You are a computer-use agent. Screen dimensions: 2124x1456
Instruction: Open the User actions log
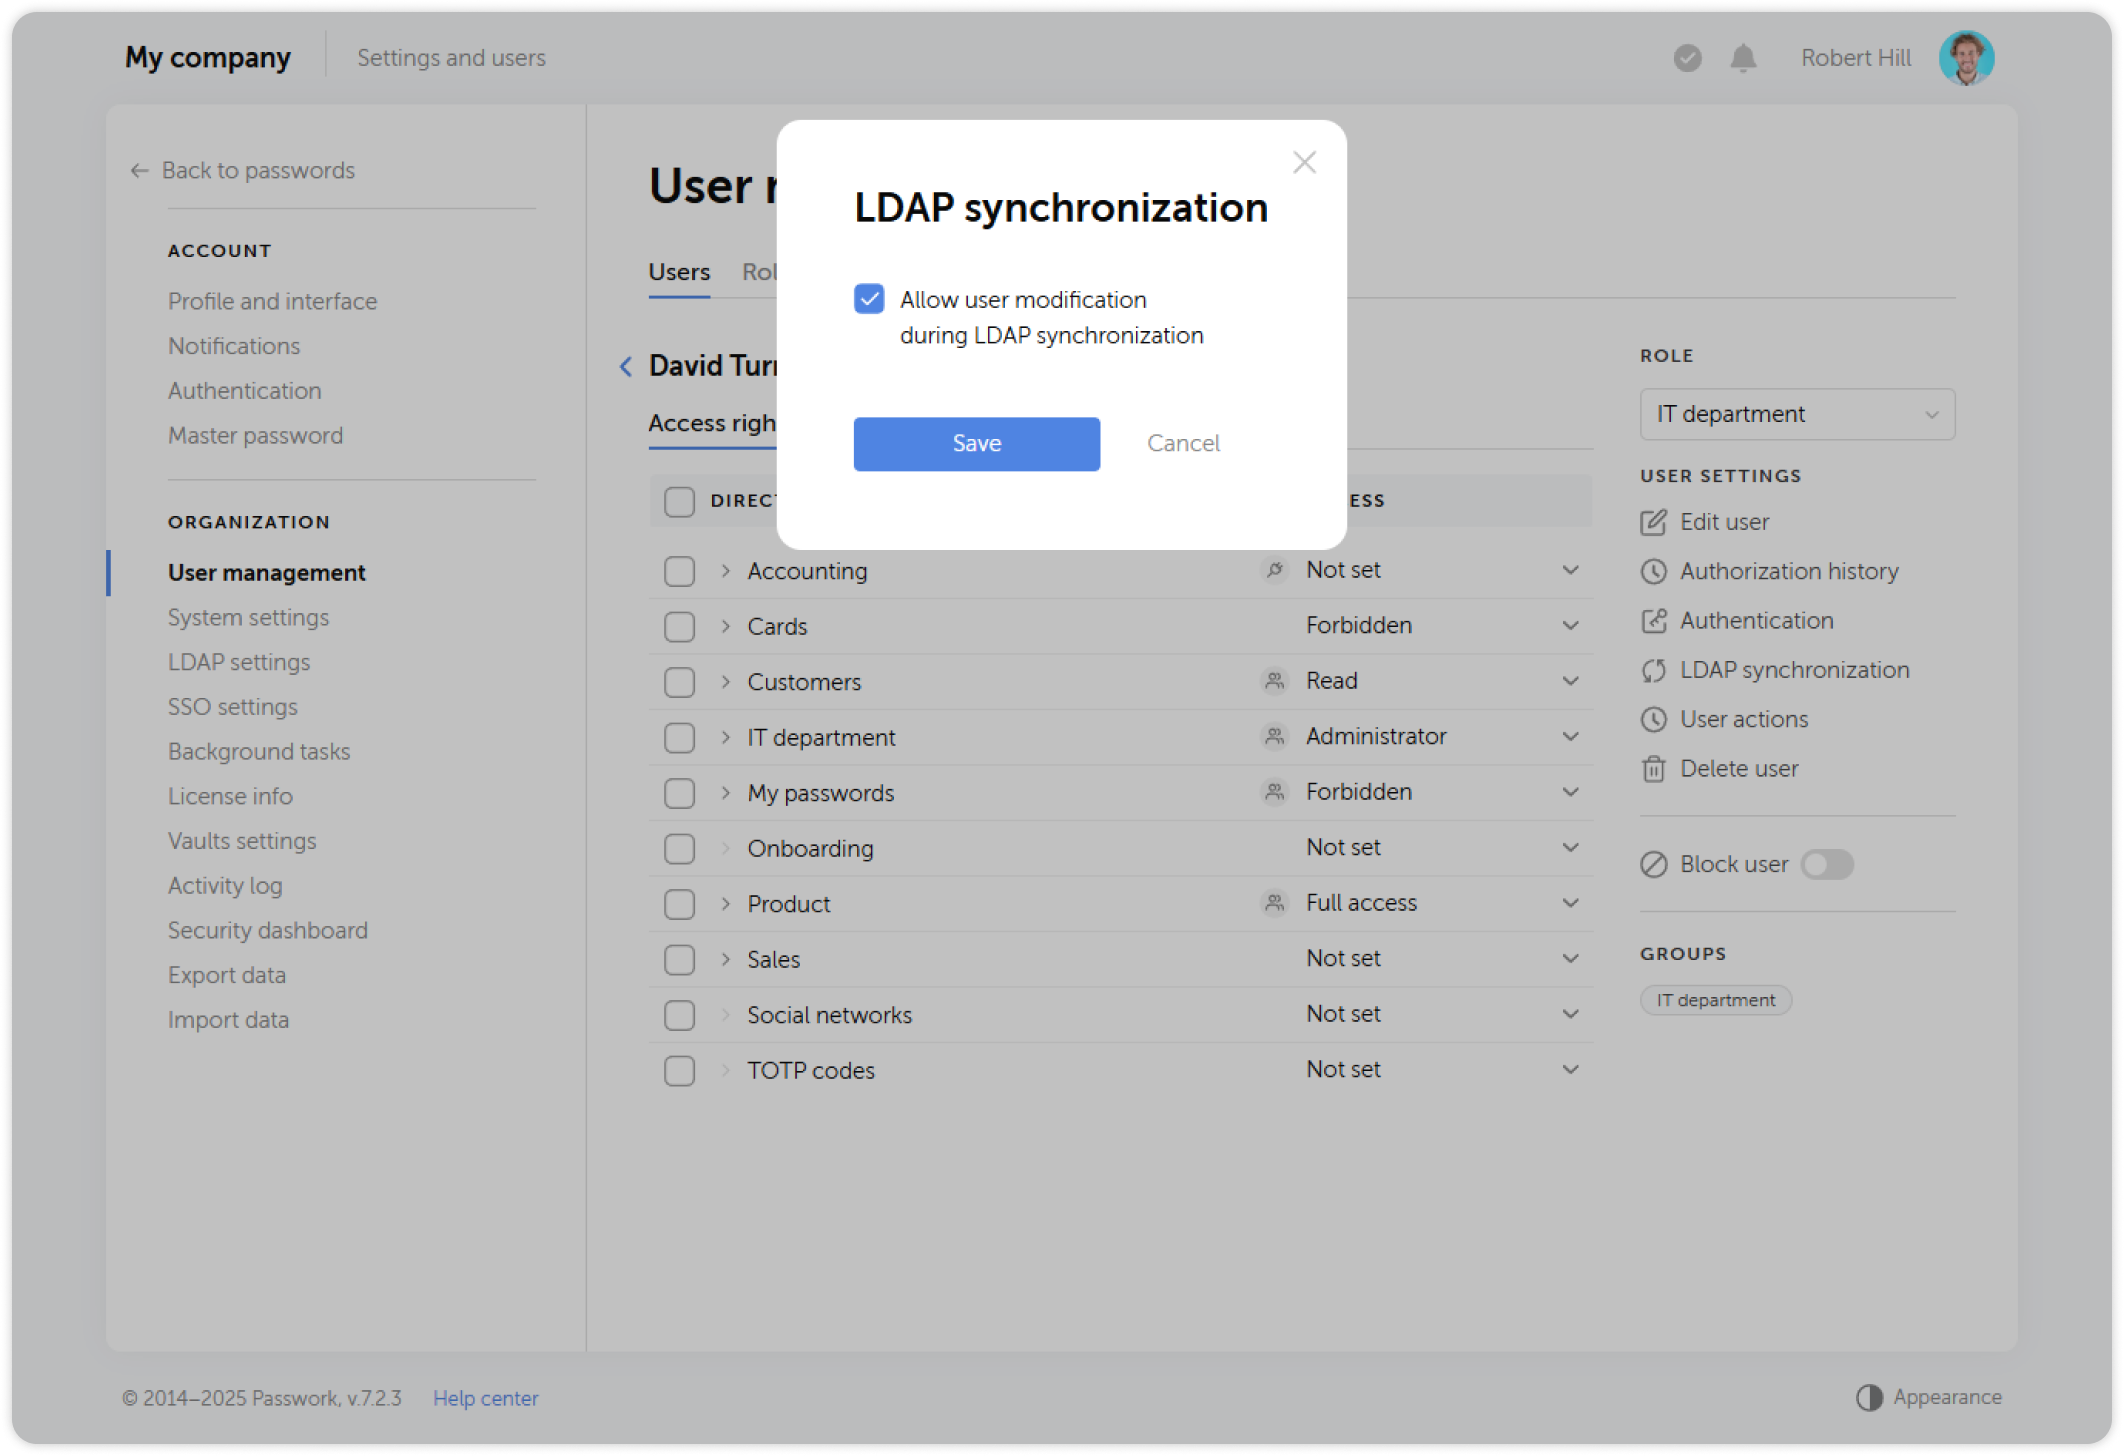pyautogui.click(x=1743, y=719)
